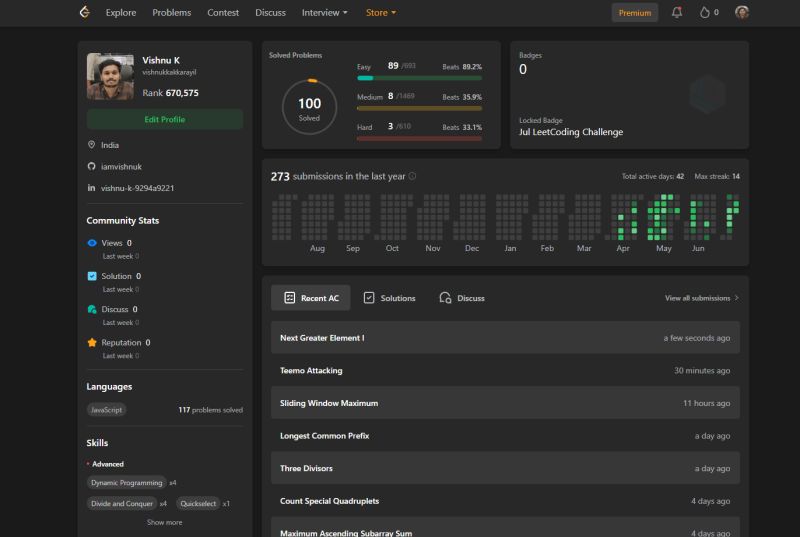Switch to the Recent AC tab

click(311, 298)
